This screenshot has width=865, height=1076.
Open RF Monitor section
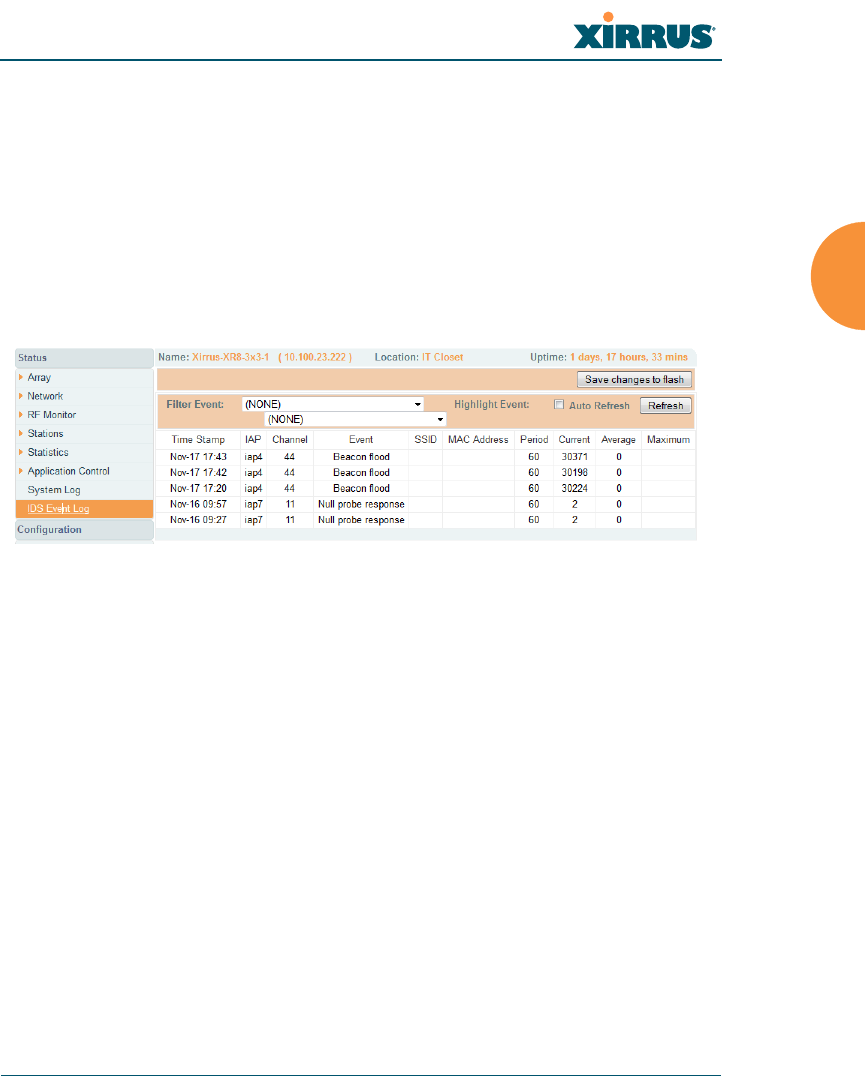pos(51,414)
